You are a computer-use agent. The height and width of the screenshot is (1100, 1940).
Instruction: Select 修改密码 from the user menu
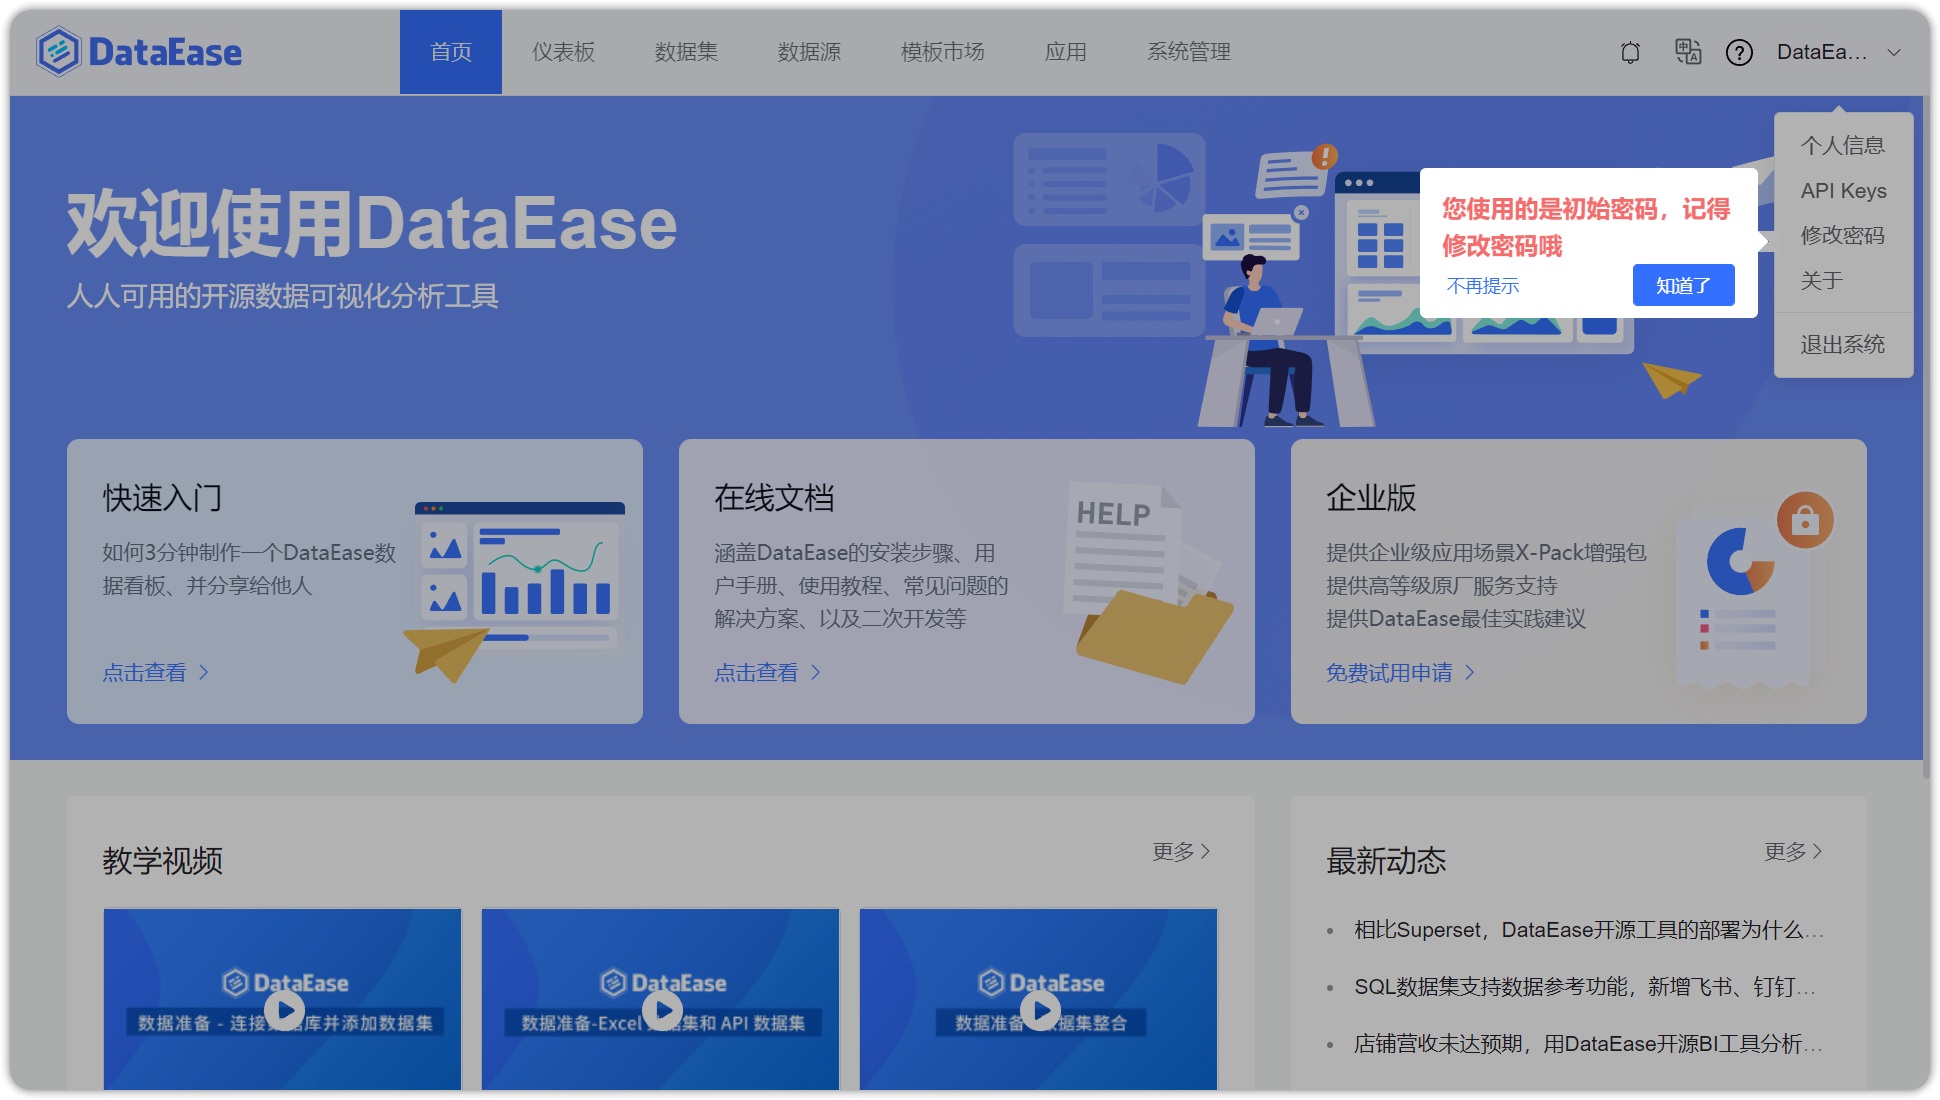tap(1843, 236)
